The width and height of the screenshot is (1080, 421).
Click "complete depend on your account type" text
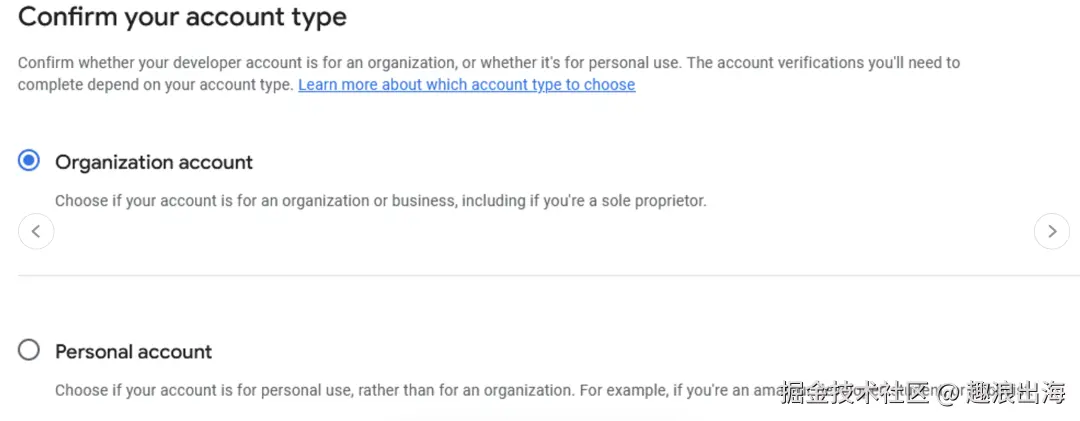(156, 85)
